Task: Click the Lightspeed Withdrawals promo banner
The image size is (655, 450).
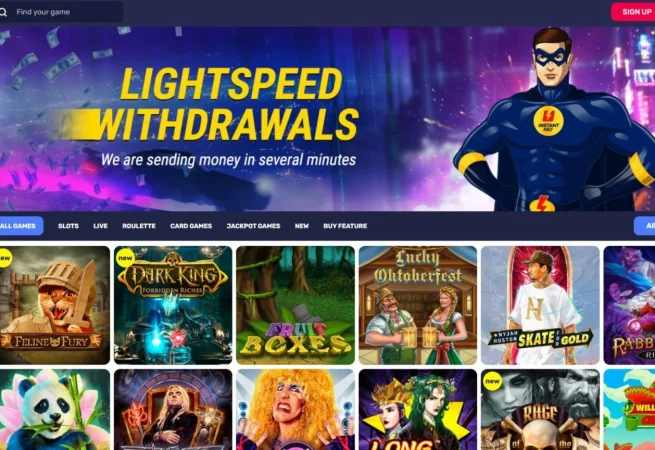Action: click(328, 119)
